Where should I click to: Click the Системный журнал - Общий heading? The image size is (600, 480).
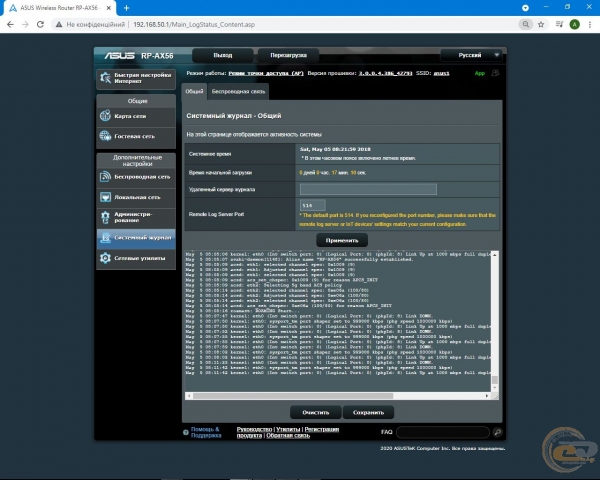(x=234, y=116)
